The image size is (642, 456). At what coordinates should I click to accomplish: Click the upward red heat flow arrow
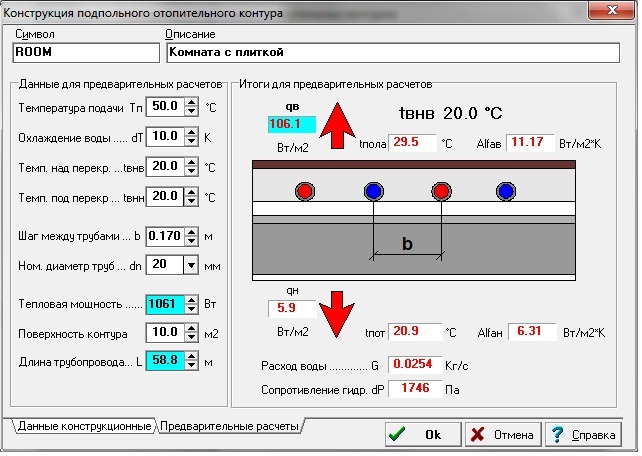(x=337, y=125)
